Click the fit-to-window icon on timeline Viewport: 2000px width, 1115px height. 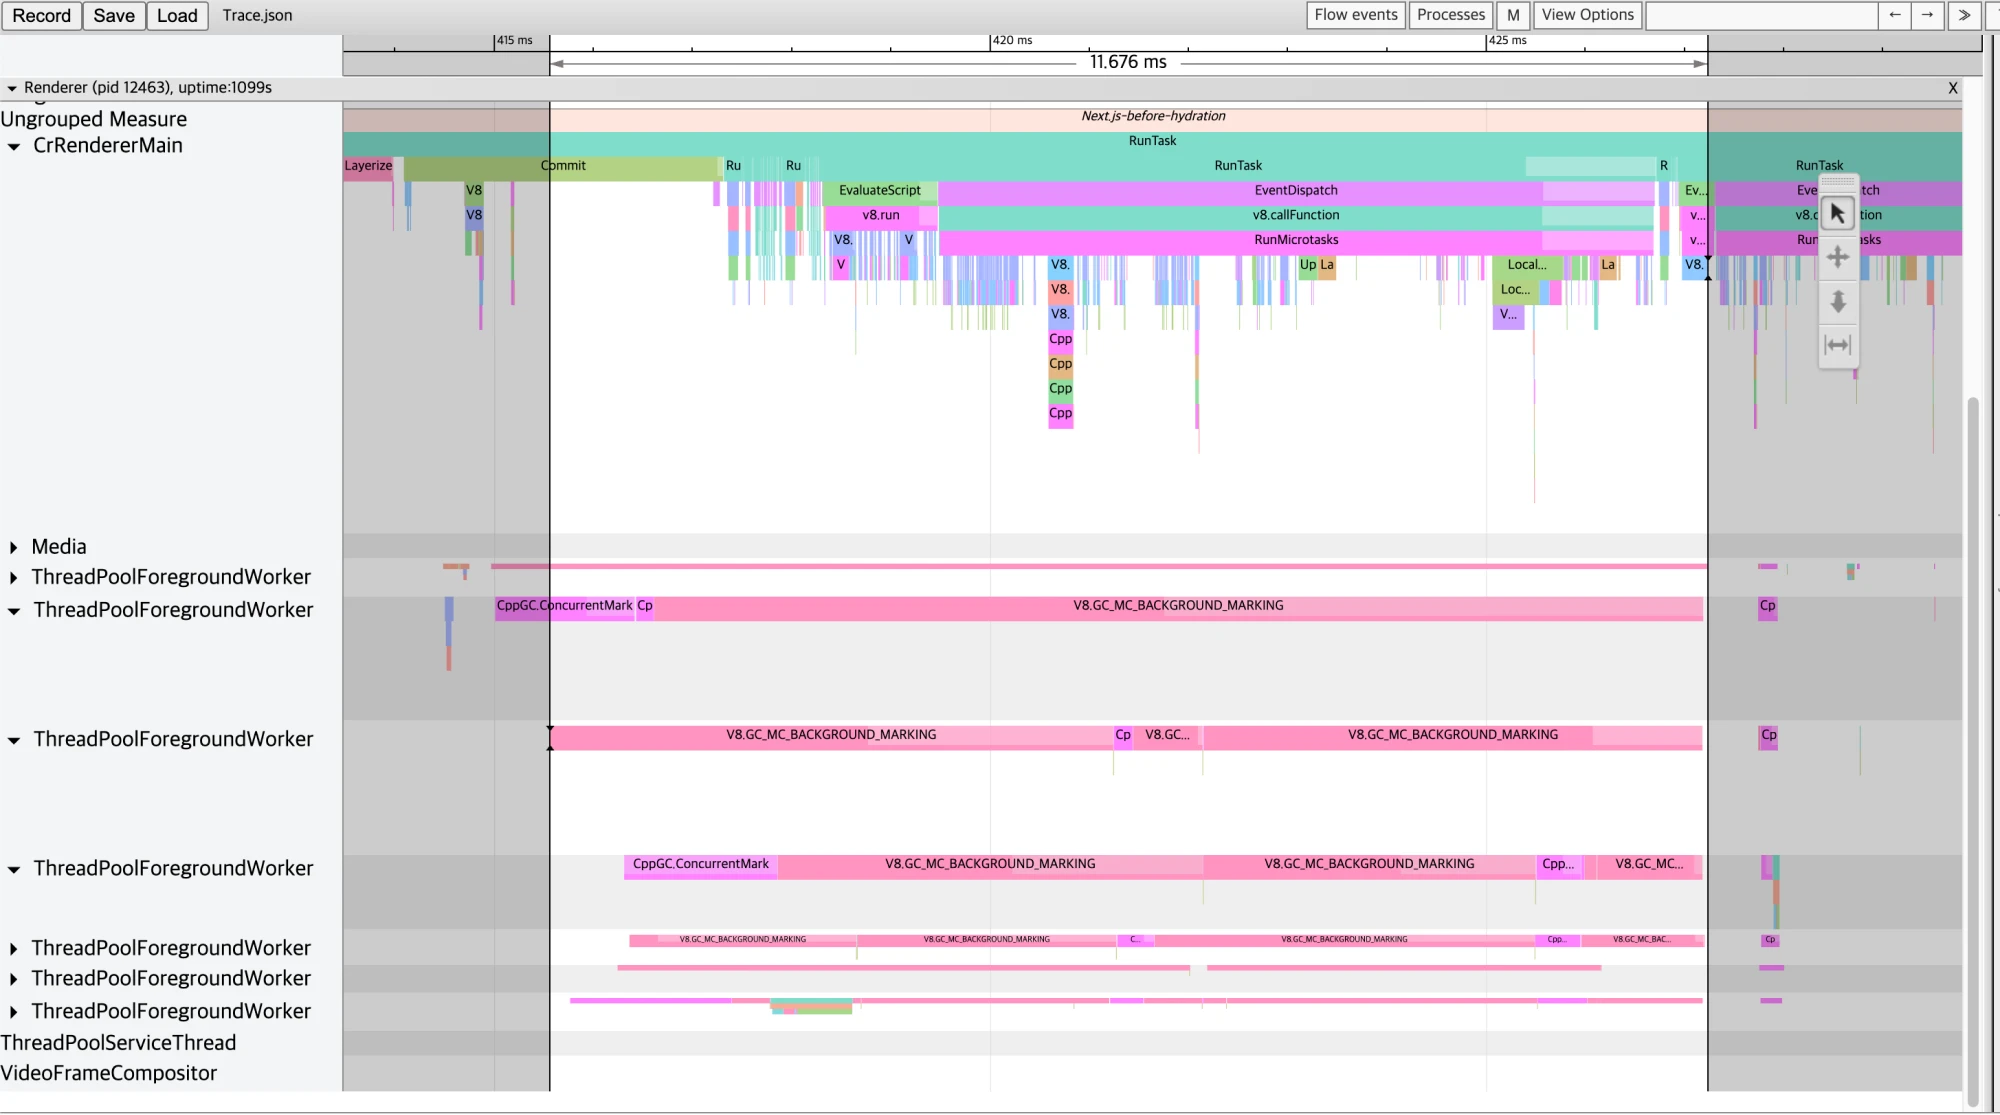[1838, 343]
